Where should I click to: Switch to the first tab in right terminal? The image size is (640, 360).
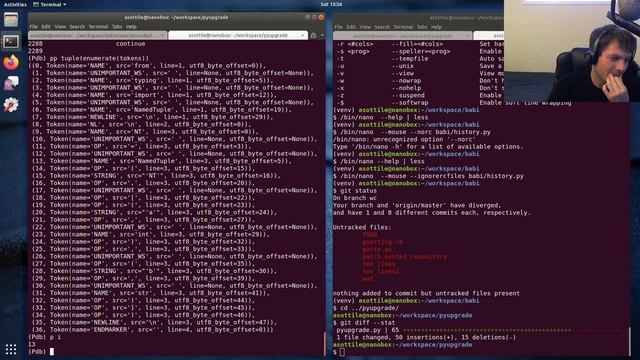402,36
